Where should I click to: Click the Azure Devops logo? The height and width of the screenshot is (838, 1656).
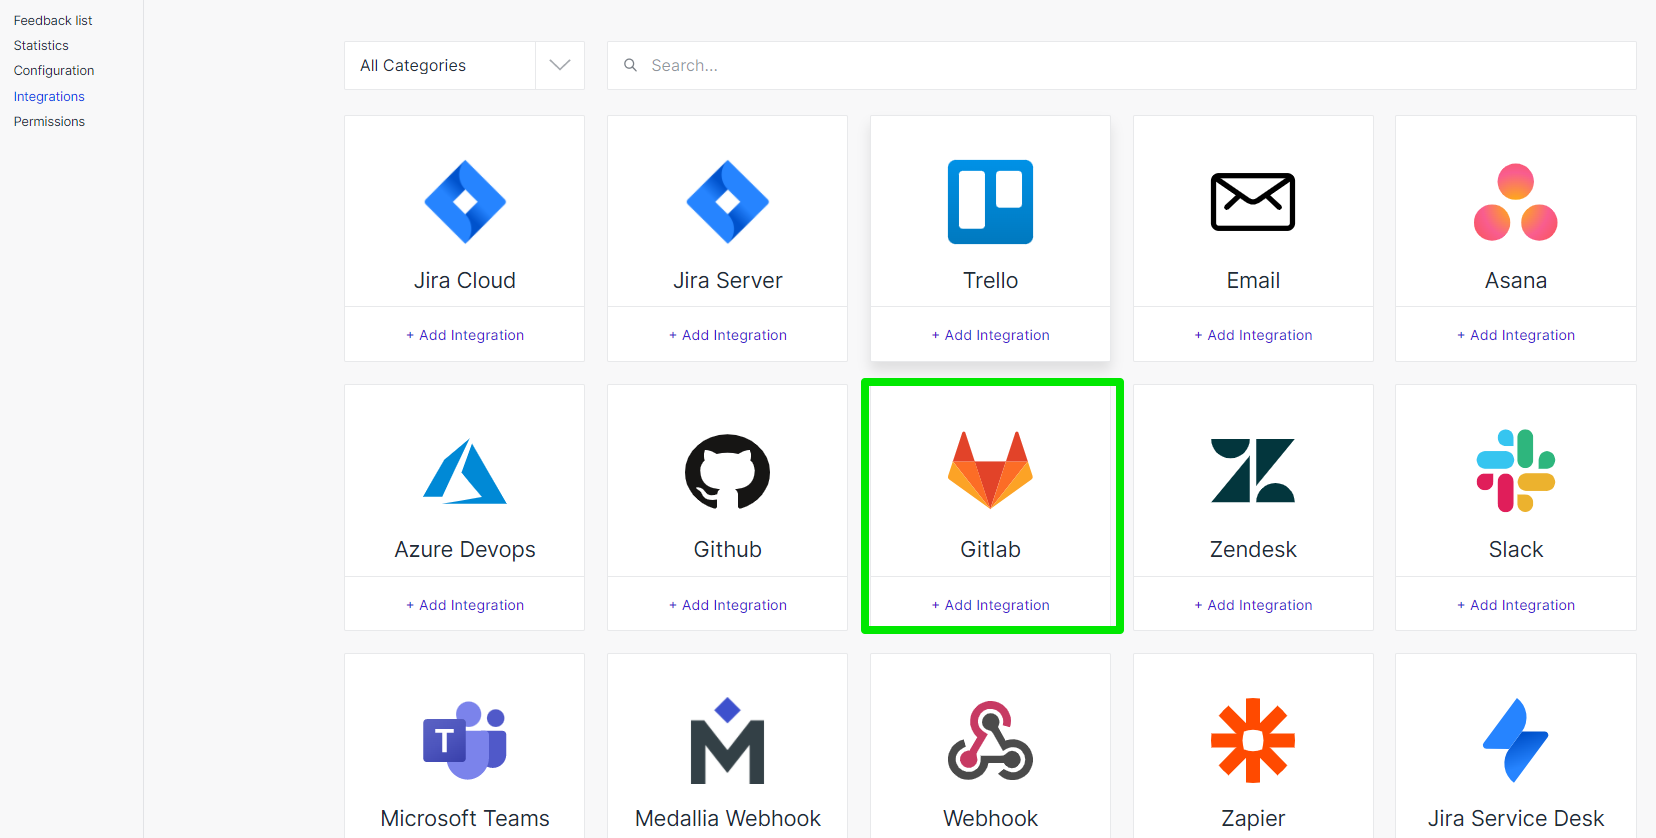click(465, 471)
